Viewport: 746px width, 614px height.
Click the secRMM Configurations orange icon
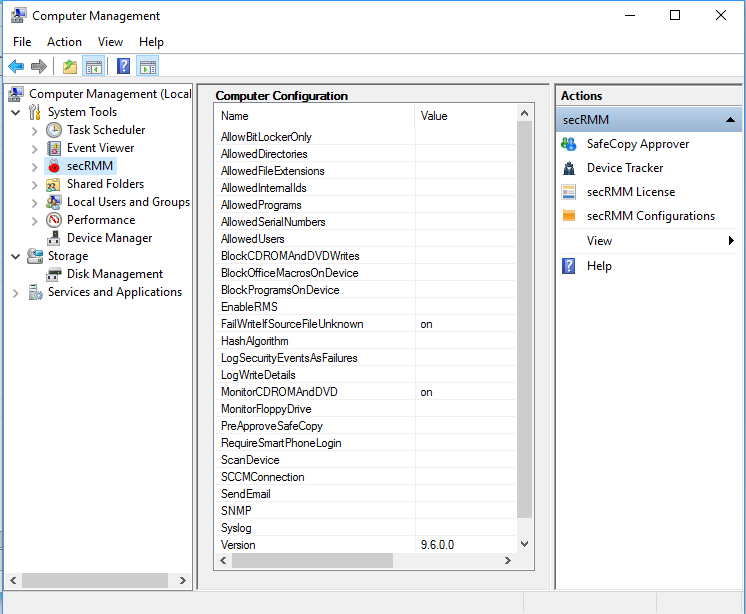[569, 215]
